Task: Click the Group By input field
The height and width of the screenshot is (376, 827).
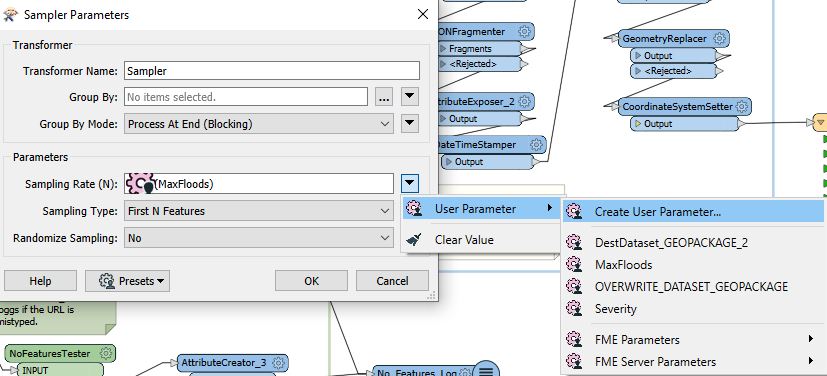Action: pos(246,97)
